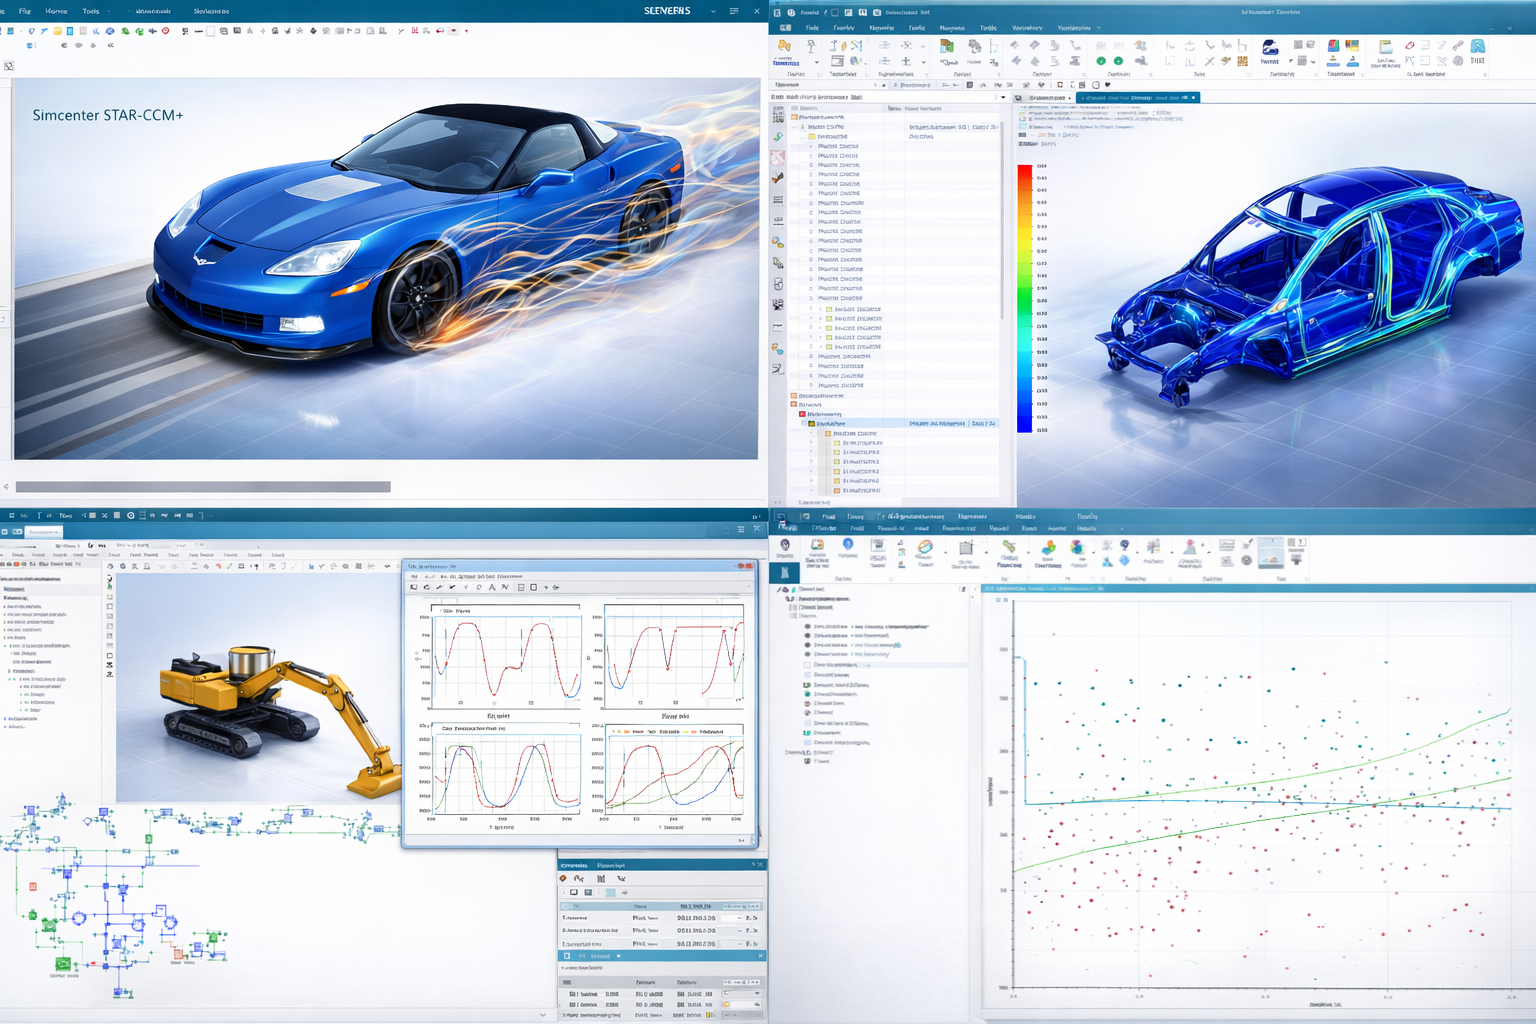
Task: Click the first green circle icon in ribbon
Action: [x=1101, y=61]
